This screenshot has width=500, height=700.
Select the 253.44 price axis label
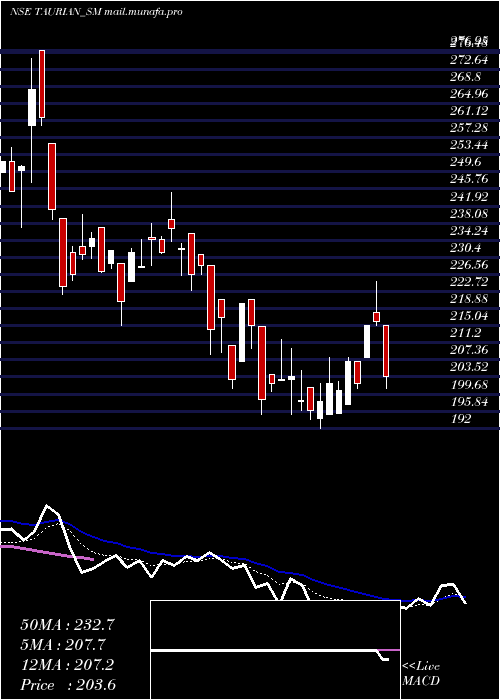469,145
